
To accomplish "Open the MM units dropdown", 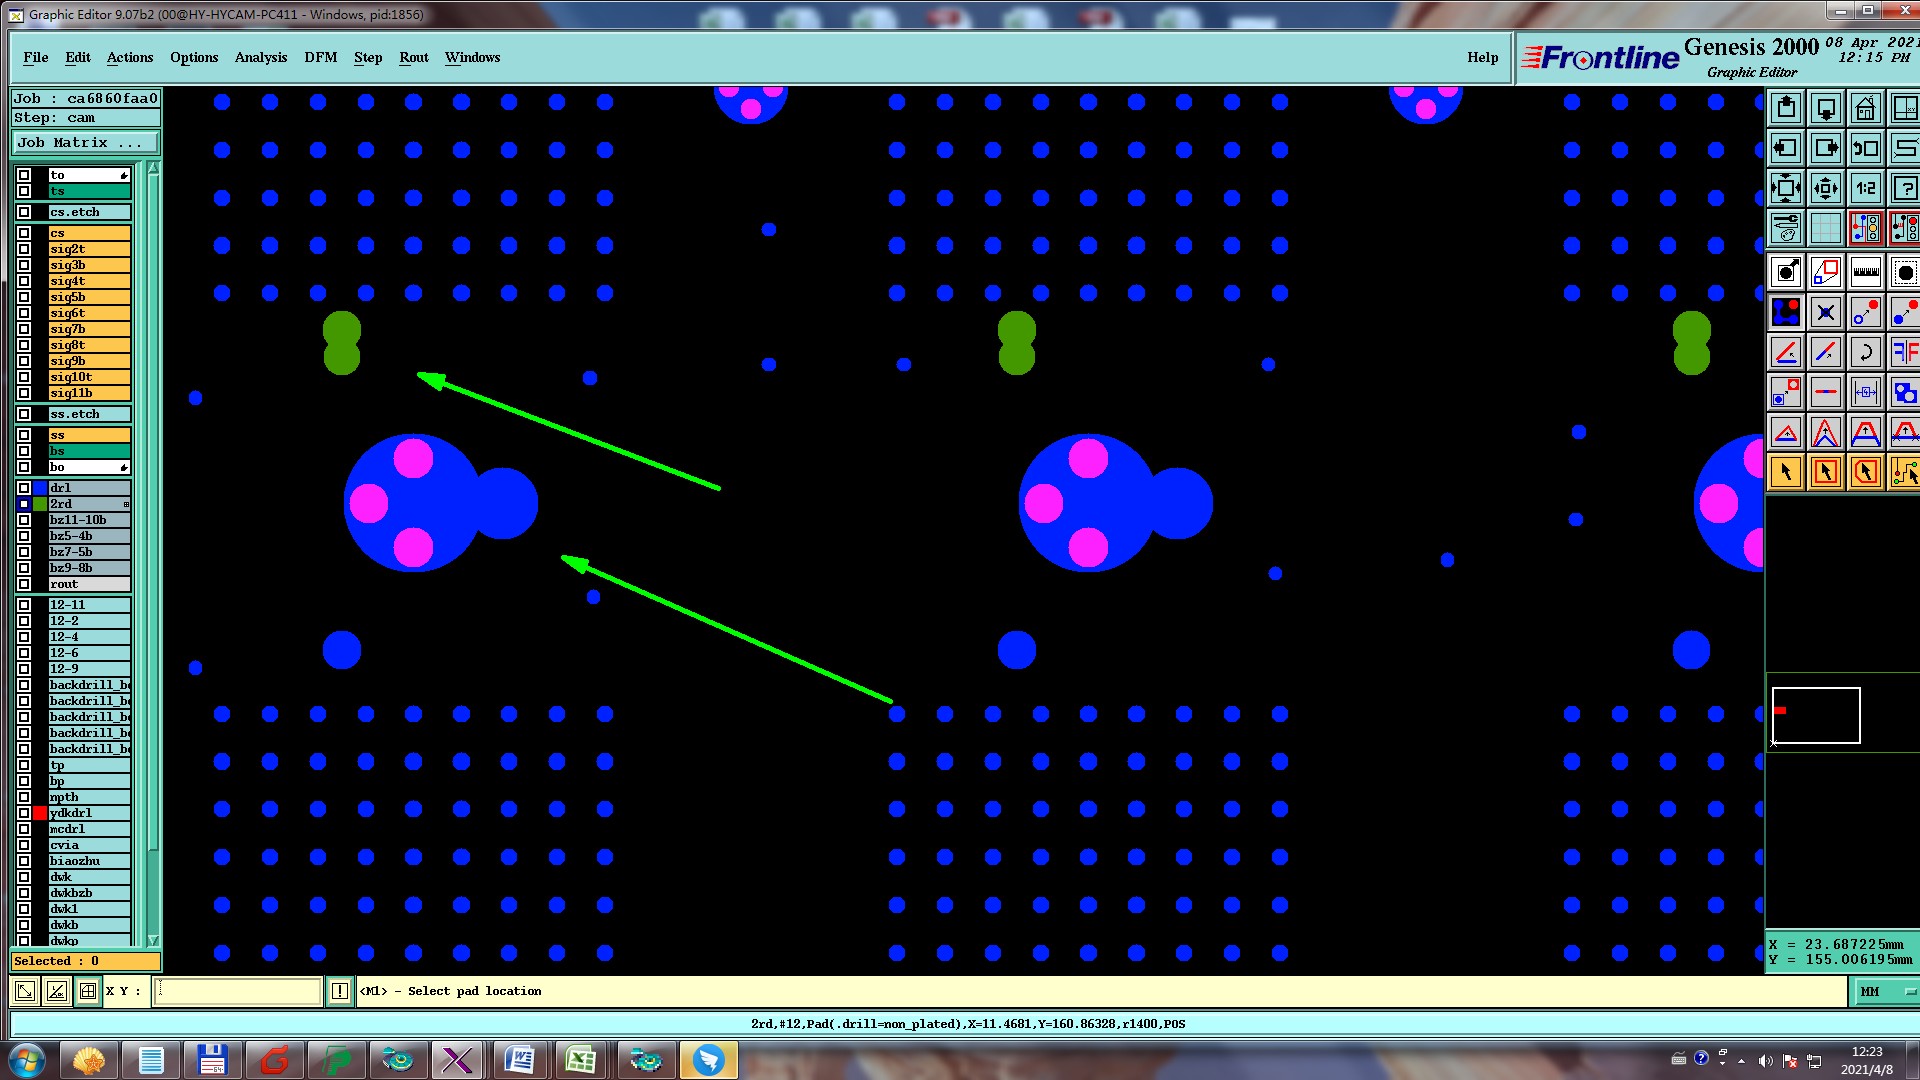I will click(x=1886, y=991).
